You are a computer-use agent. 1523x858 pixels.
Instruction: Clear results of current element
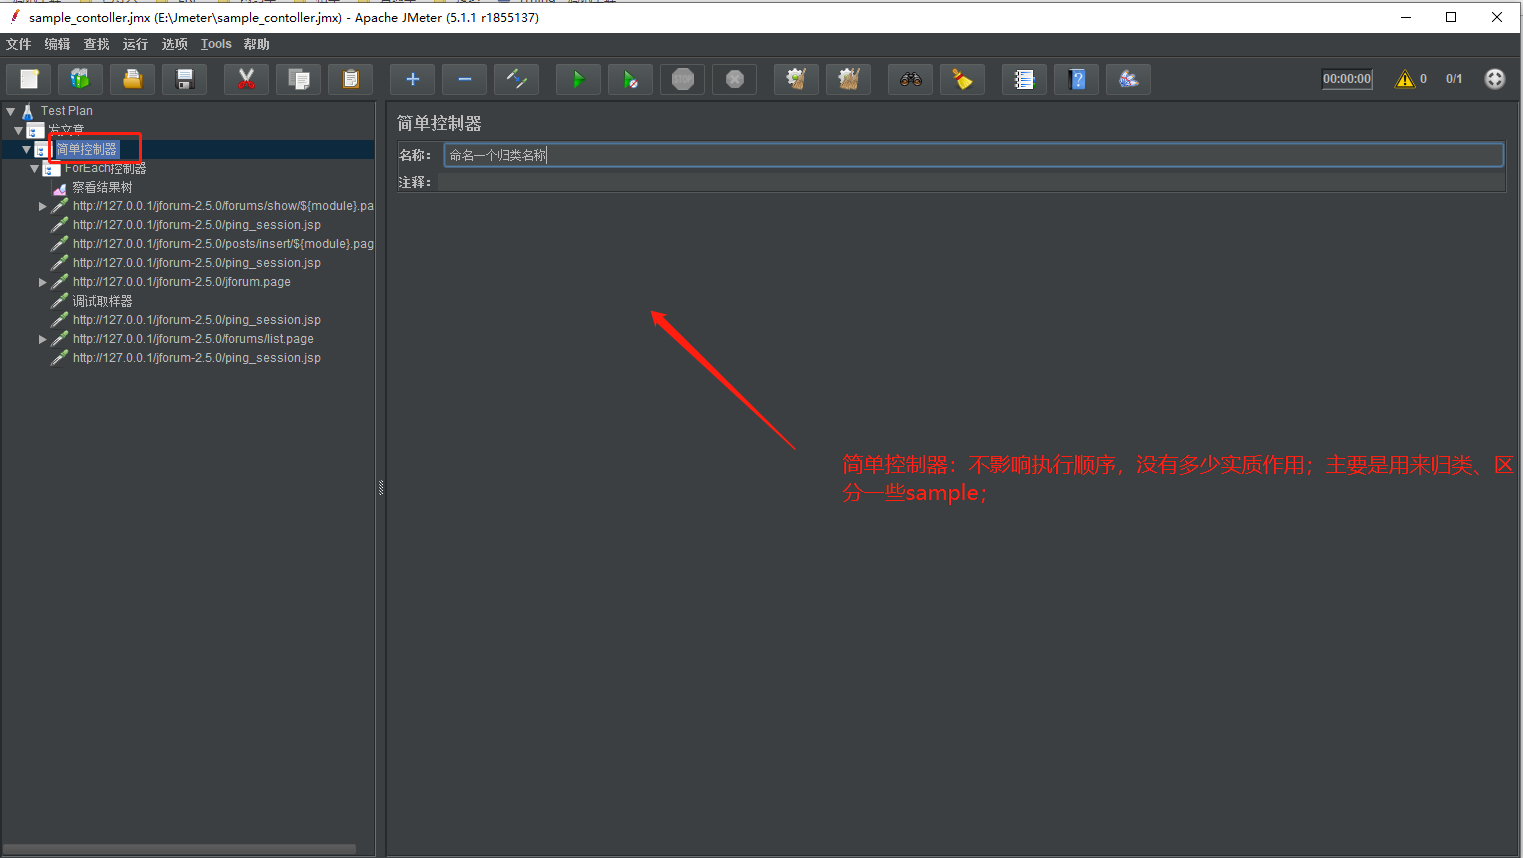click(x=796, y=79)
